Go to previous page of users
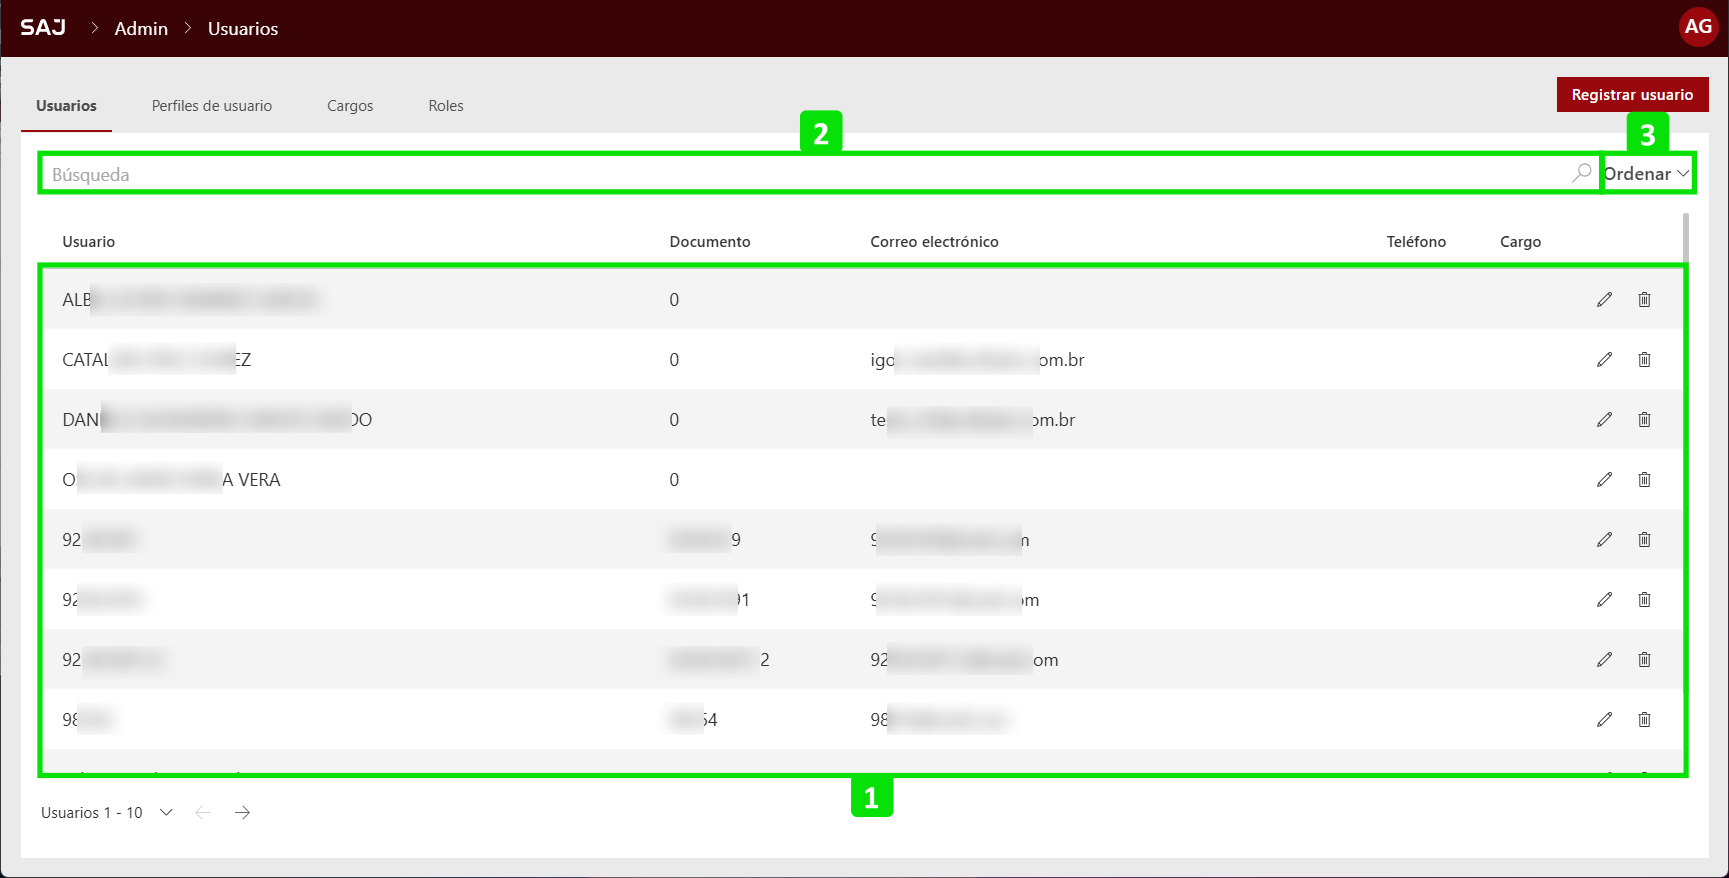The image size is (1729, 878). pos(203,813)
